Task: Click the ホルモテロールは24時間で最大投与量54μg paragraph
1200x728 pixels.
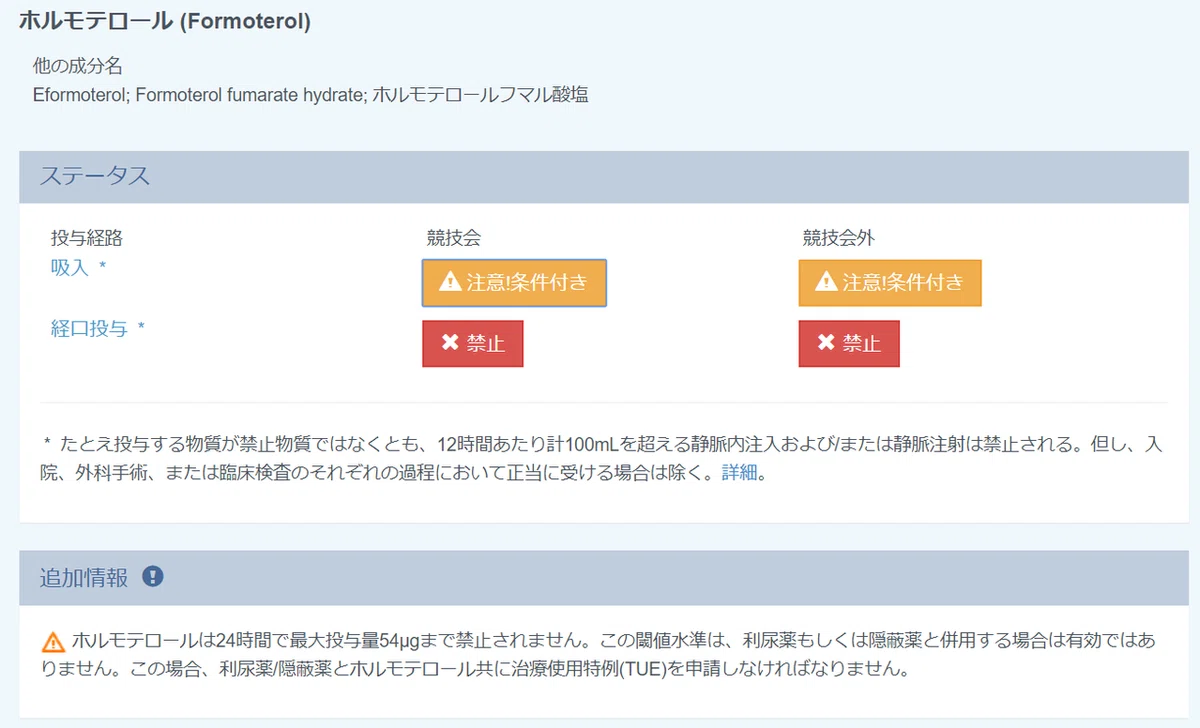Action: click(x=600, y=655)
